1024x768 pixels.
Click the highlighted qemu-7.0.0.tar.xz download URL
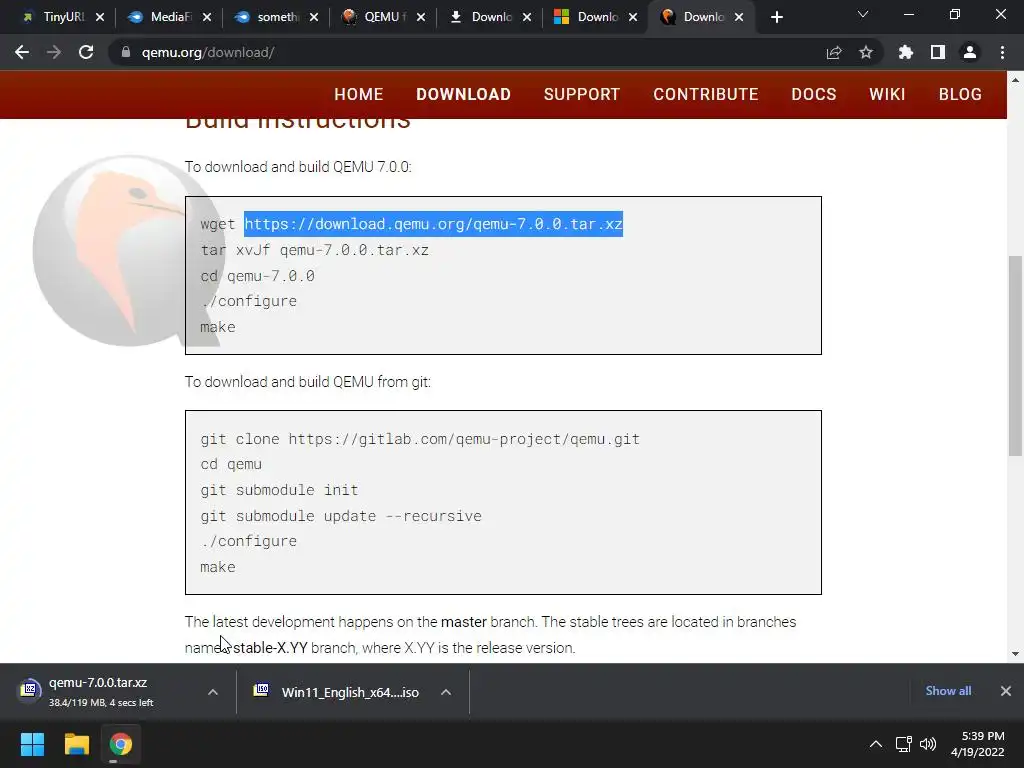click(434, 224)
